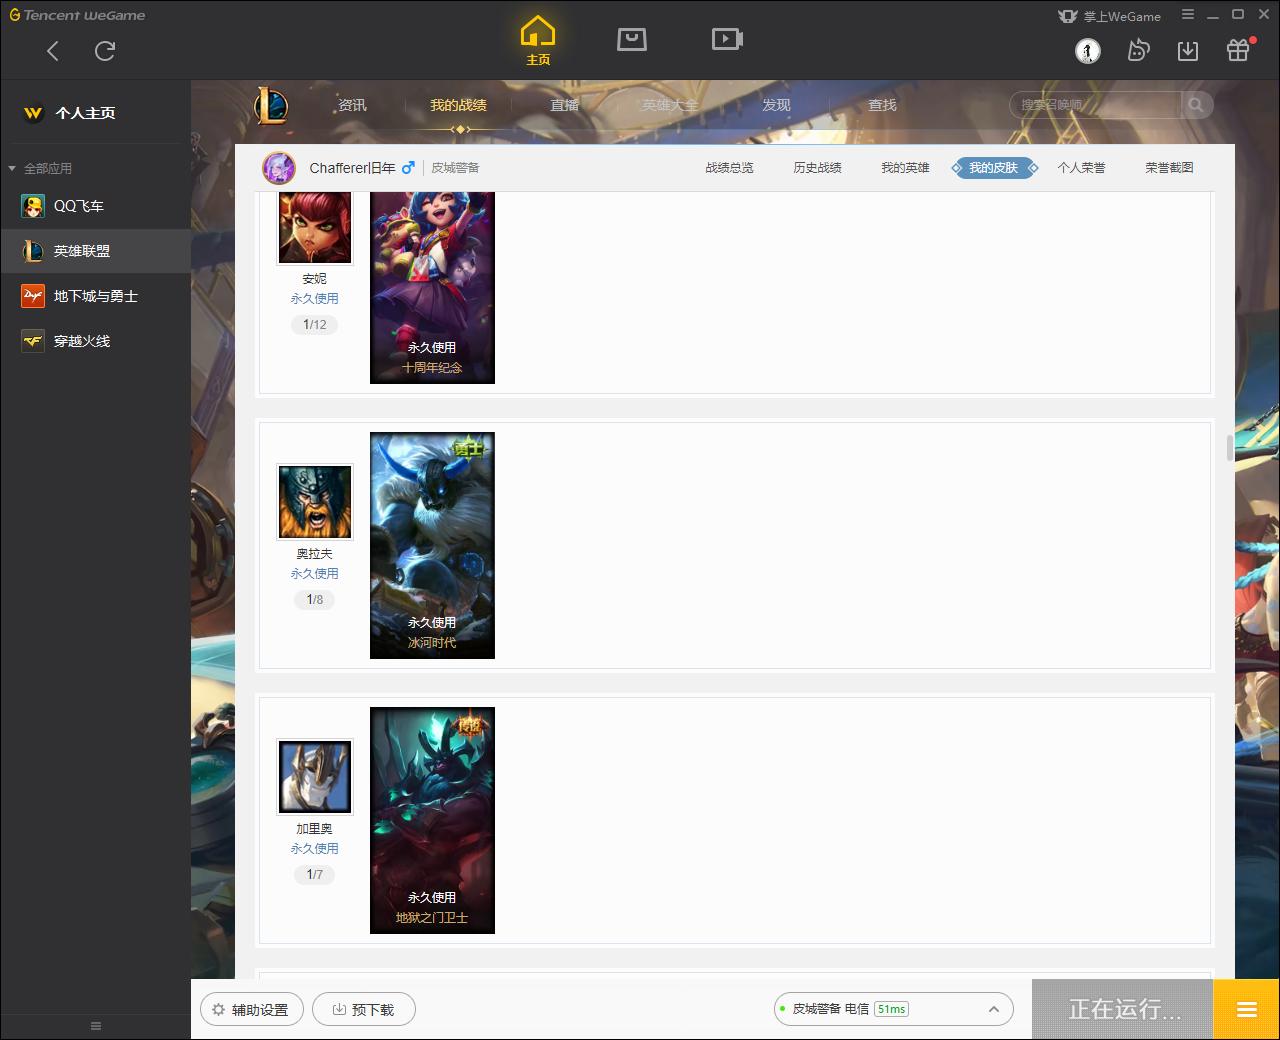1280x1040 pixels.
Task: Open the download manager icon
Action: (x=1188, y=51)
